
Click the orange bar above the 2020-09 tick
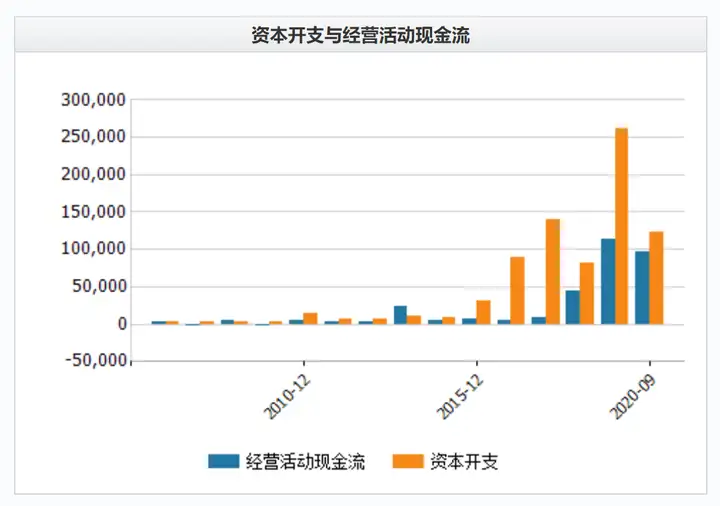656,278
